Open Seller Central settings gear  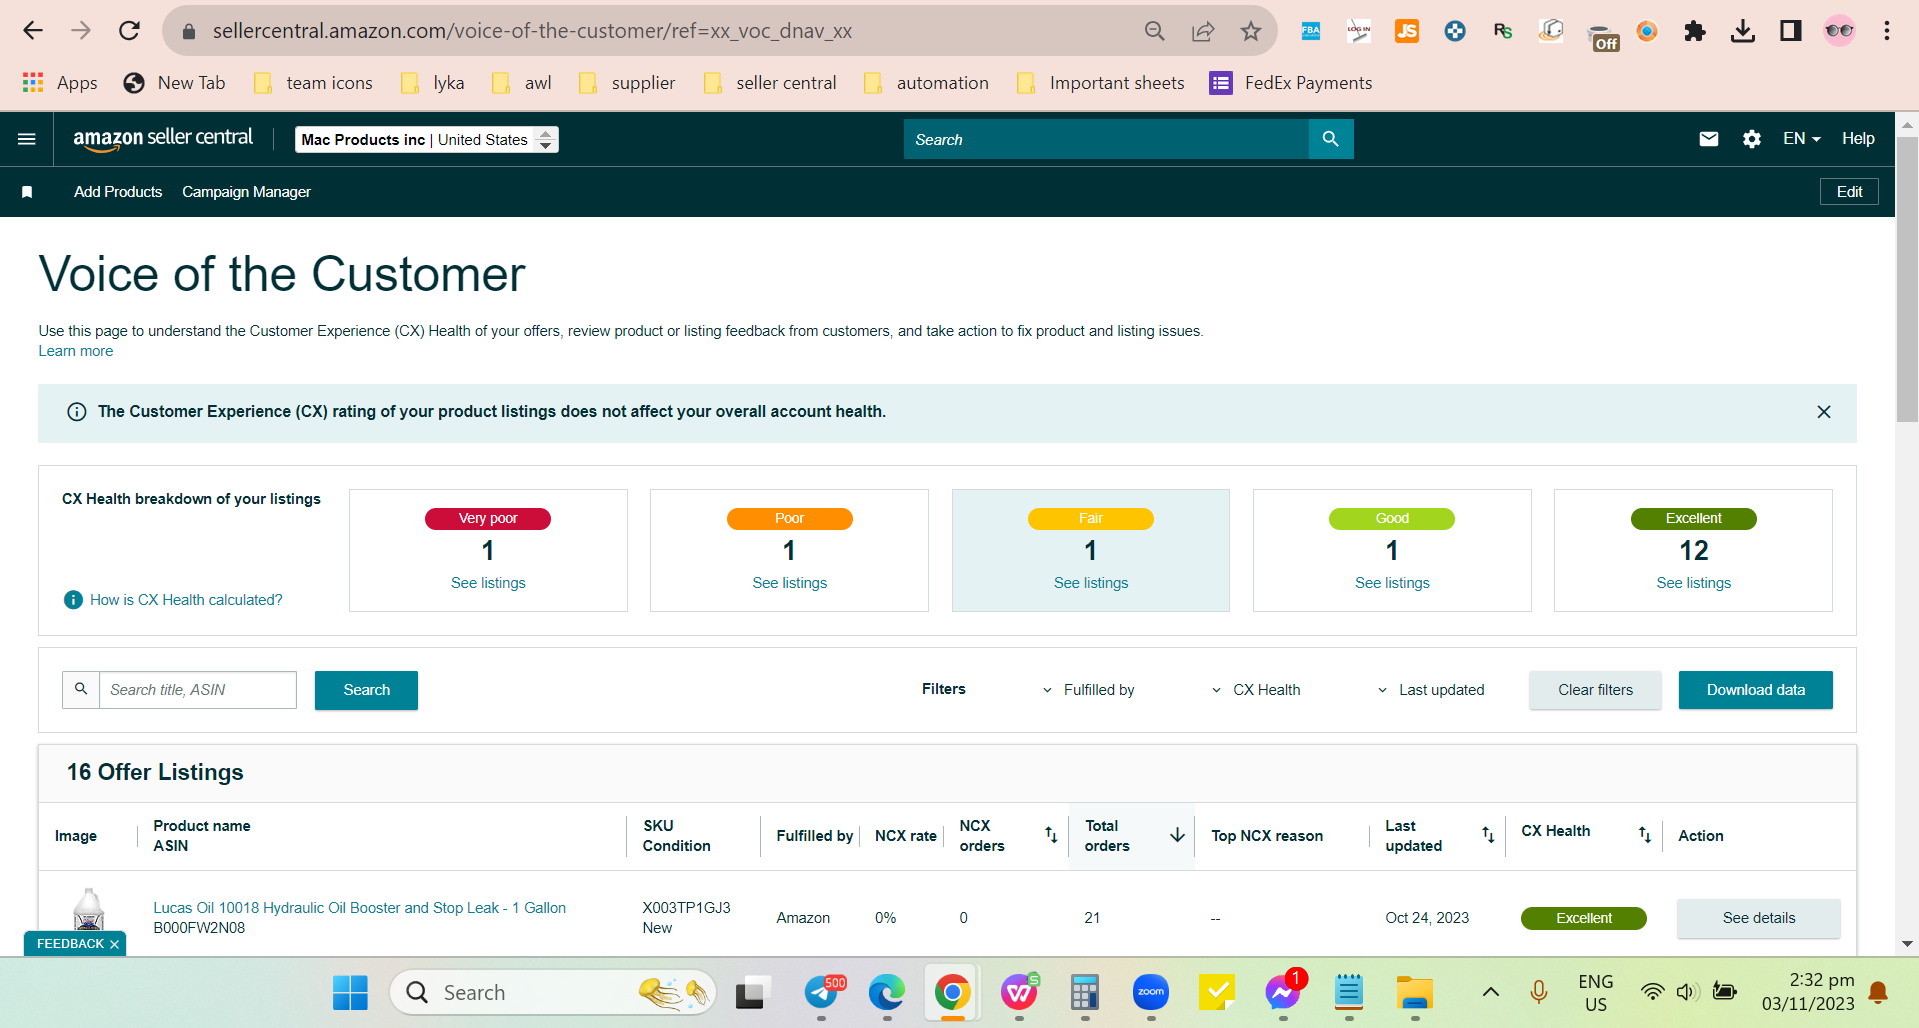pyautogui.click(x=1752, y=139)
